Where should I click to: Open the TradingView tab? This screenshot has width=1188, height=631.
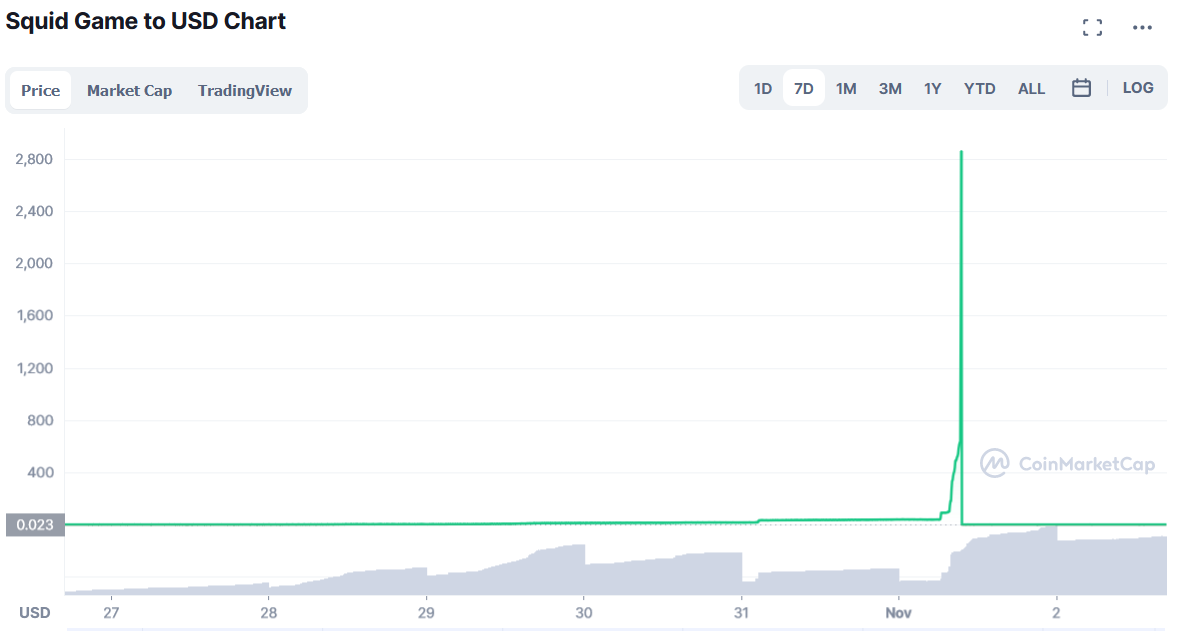coord(245,90)
